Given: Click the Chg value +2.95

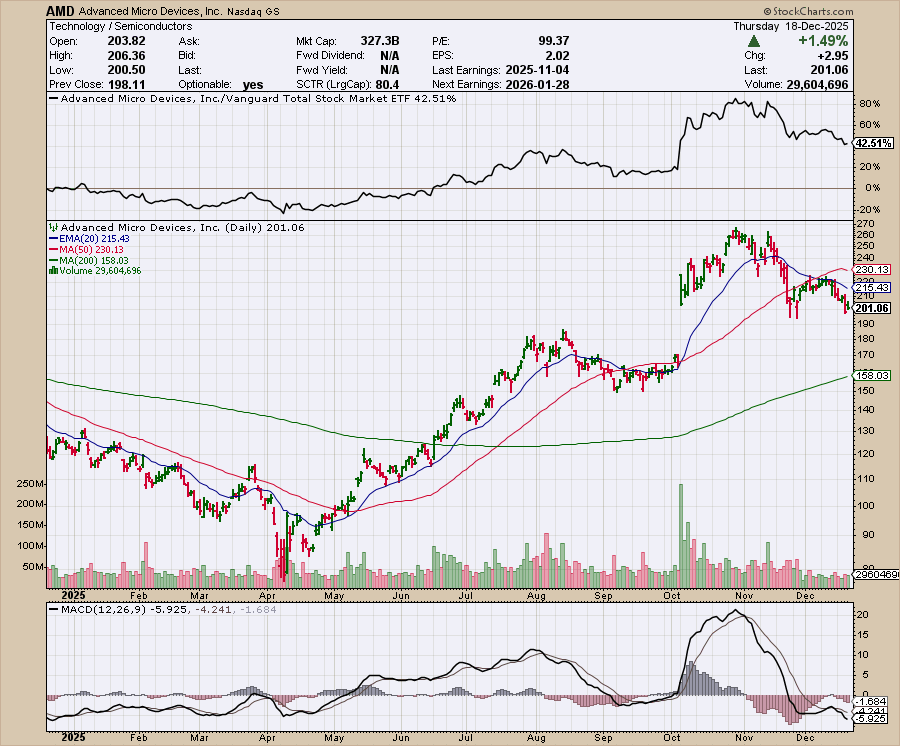Looking at the screenshot, I should (832, 56).
